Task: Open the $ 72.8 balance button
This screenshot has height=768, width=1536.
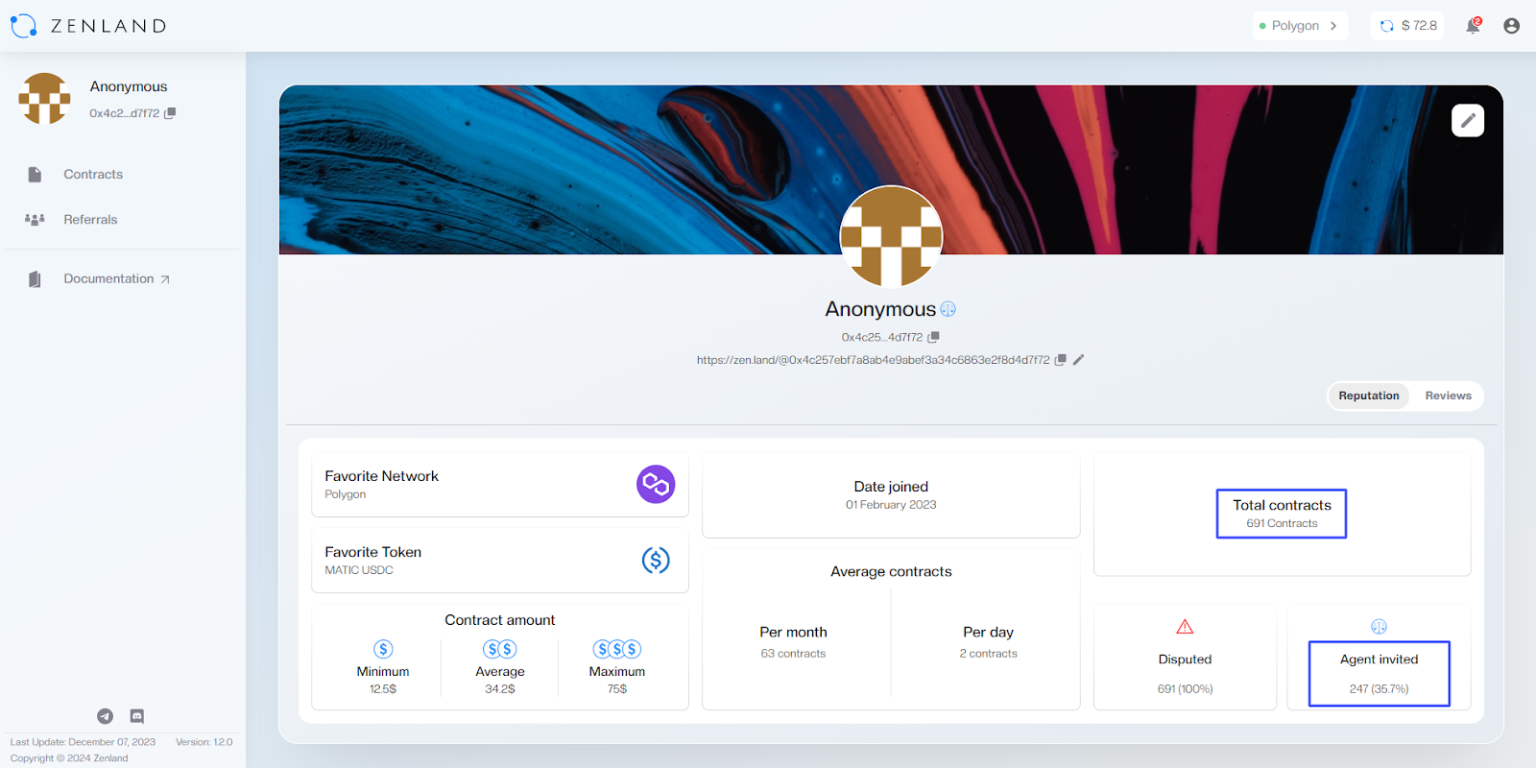Action: tap(1407, 25)
